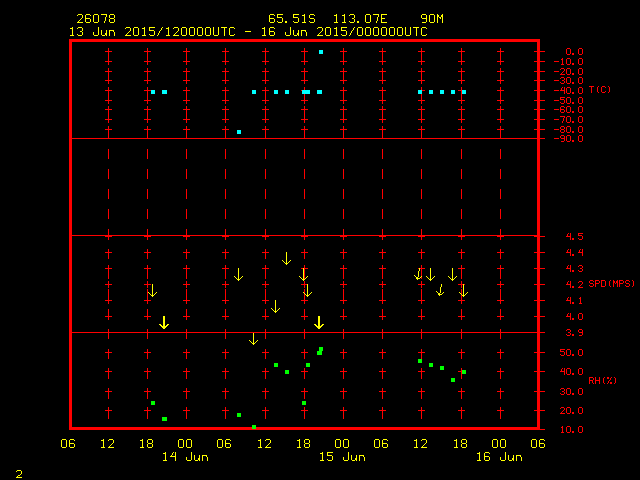Select the highest green humidity data point
Image resolution: width=640 pixels, height=480 pixels.
point(321,349)
